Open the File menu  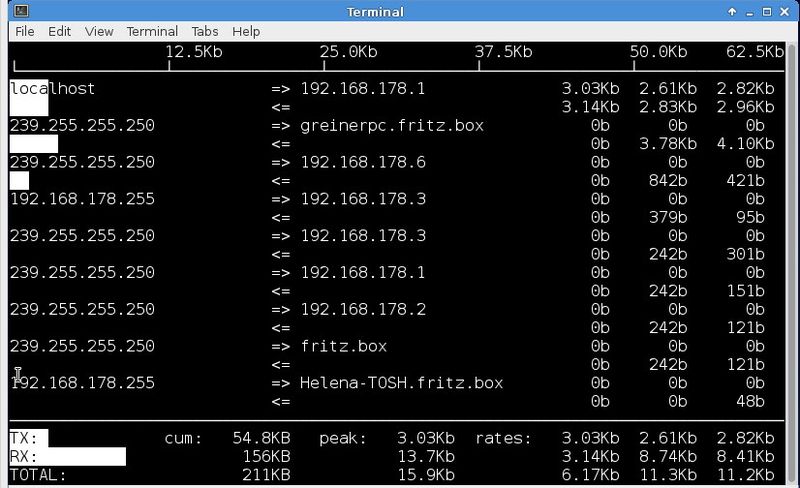click(x=24, y=32)
